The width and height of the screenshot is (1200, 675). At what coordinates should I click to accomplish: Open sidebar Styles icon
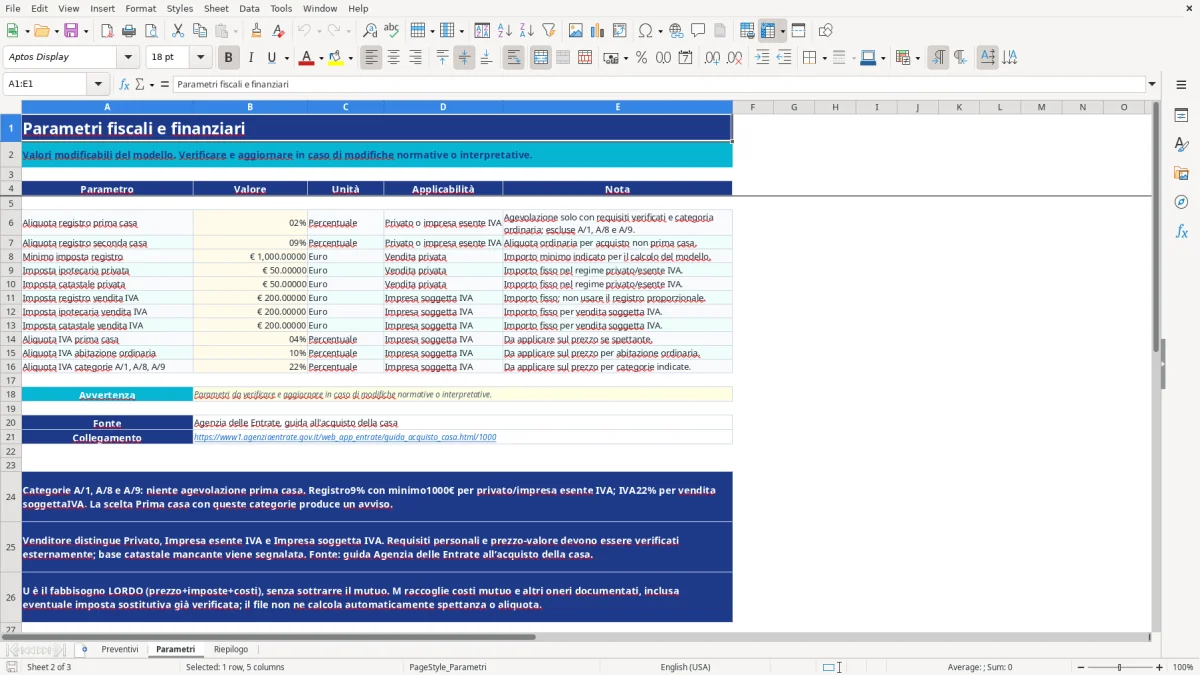1181,144
